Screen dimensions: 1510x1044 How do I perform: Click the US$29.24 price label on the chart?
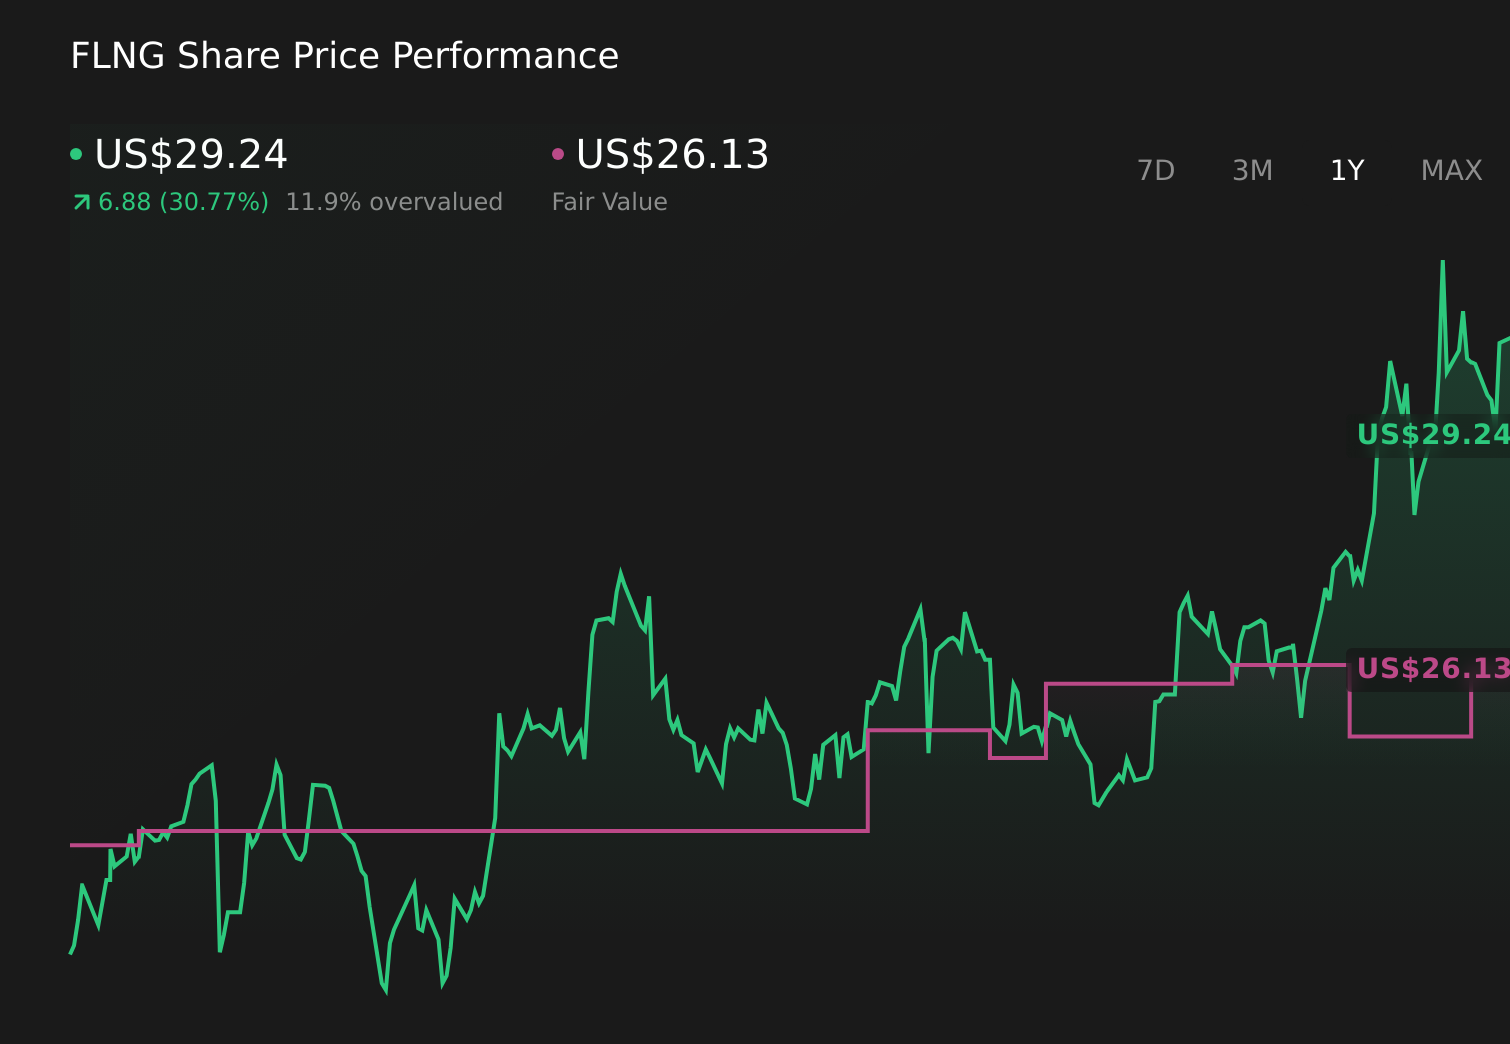tap(1435, 435)
